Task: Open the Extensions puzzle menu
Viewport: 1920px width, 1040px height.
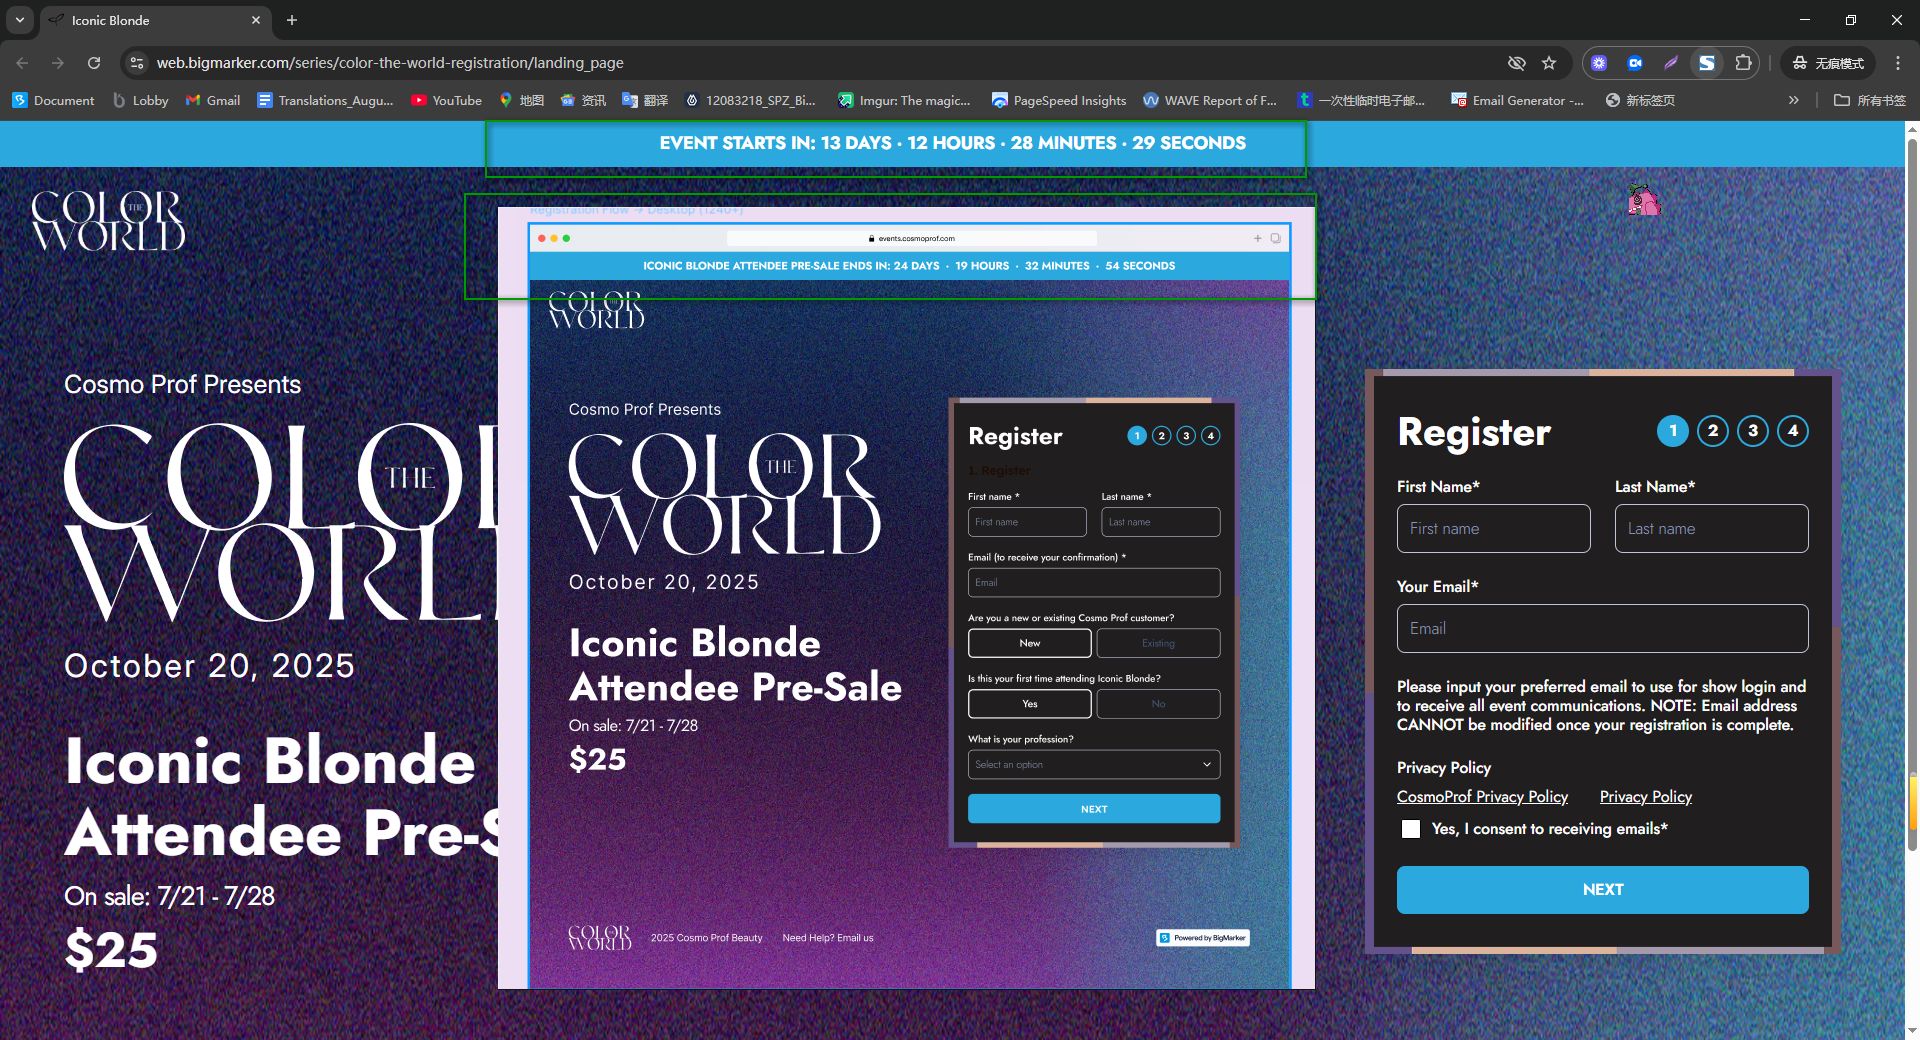Action: point(1743,63)
